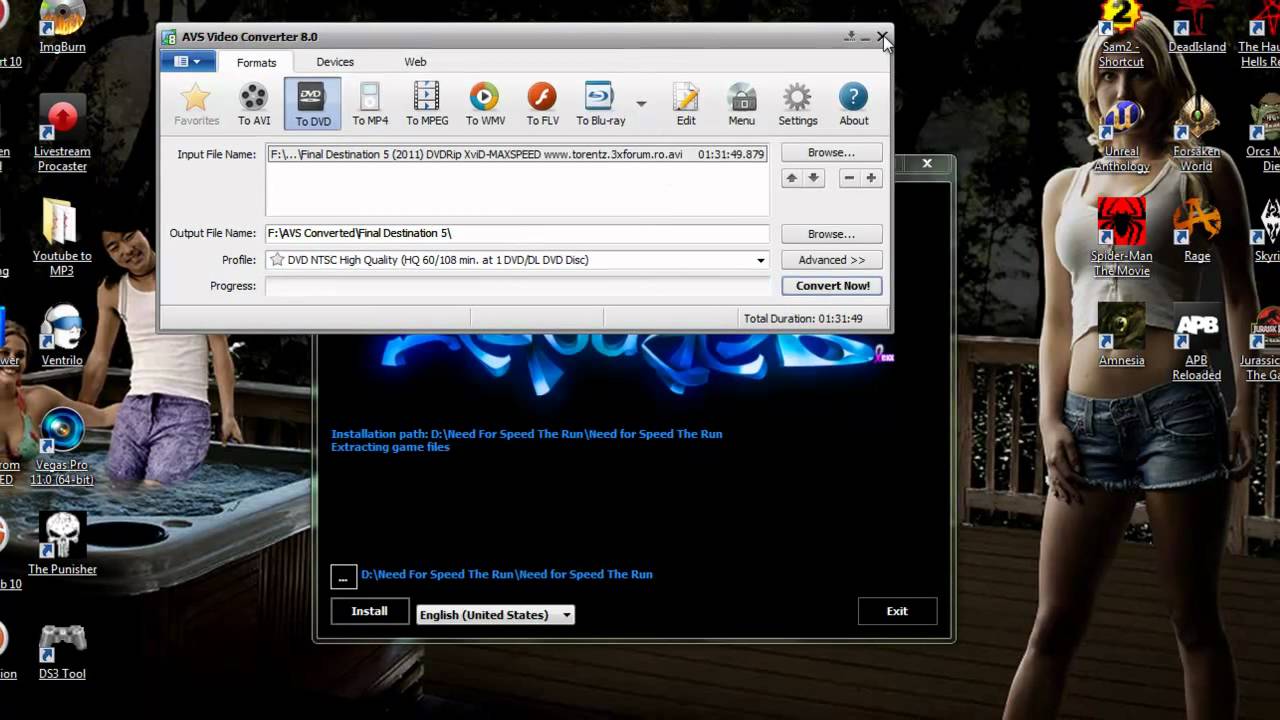Screen dimensions: 1280x720
Task: Open the Advanced options panel
Action: (831, 260)
